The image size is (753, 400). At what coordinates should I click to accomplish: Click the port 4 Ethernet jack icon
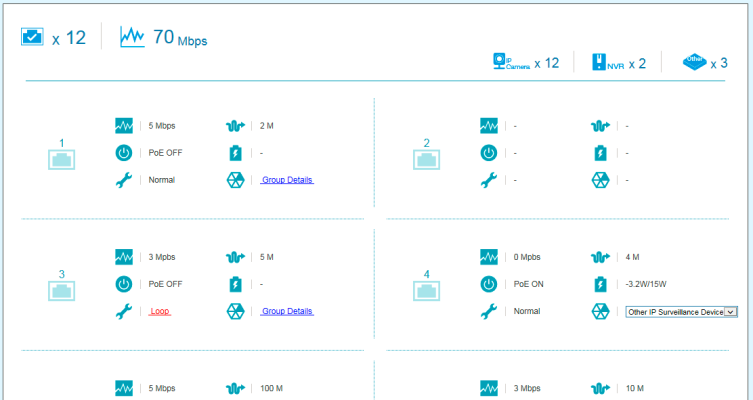(427, 290)
